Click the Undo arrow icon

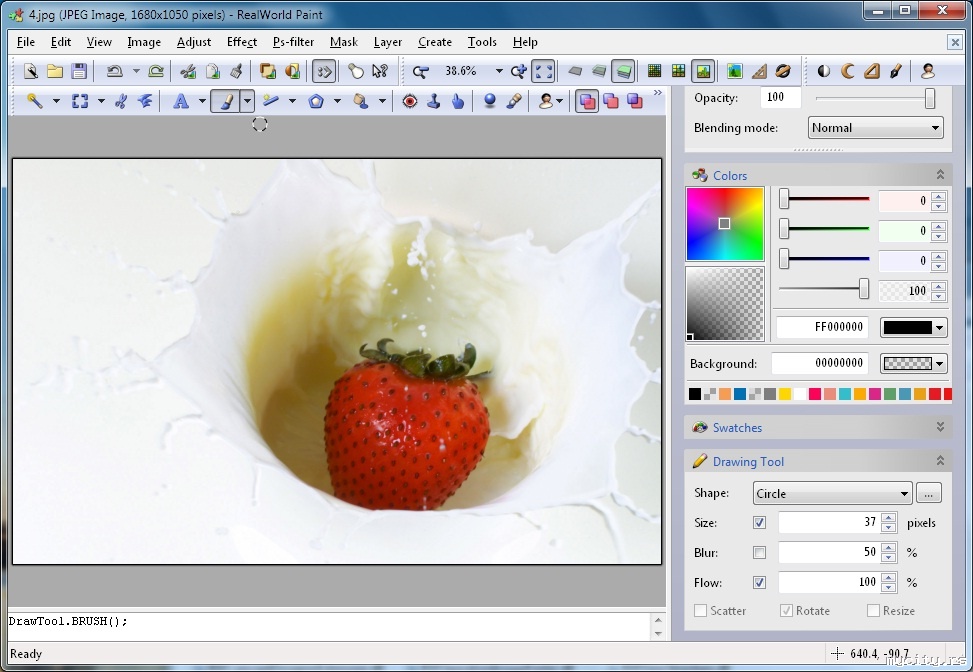(114, 71)
